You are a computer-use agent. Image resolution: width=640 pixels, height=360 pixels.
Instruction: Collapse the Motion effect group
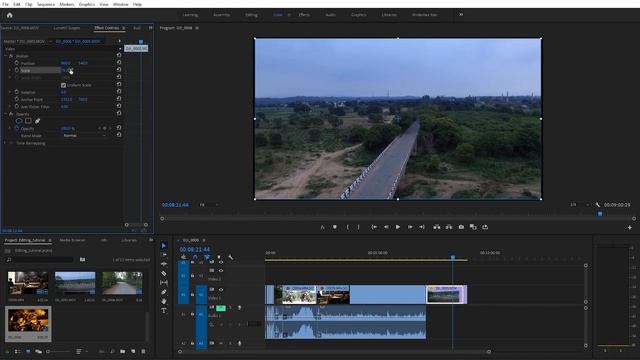pyautogui.click(x=5, y=56)
